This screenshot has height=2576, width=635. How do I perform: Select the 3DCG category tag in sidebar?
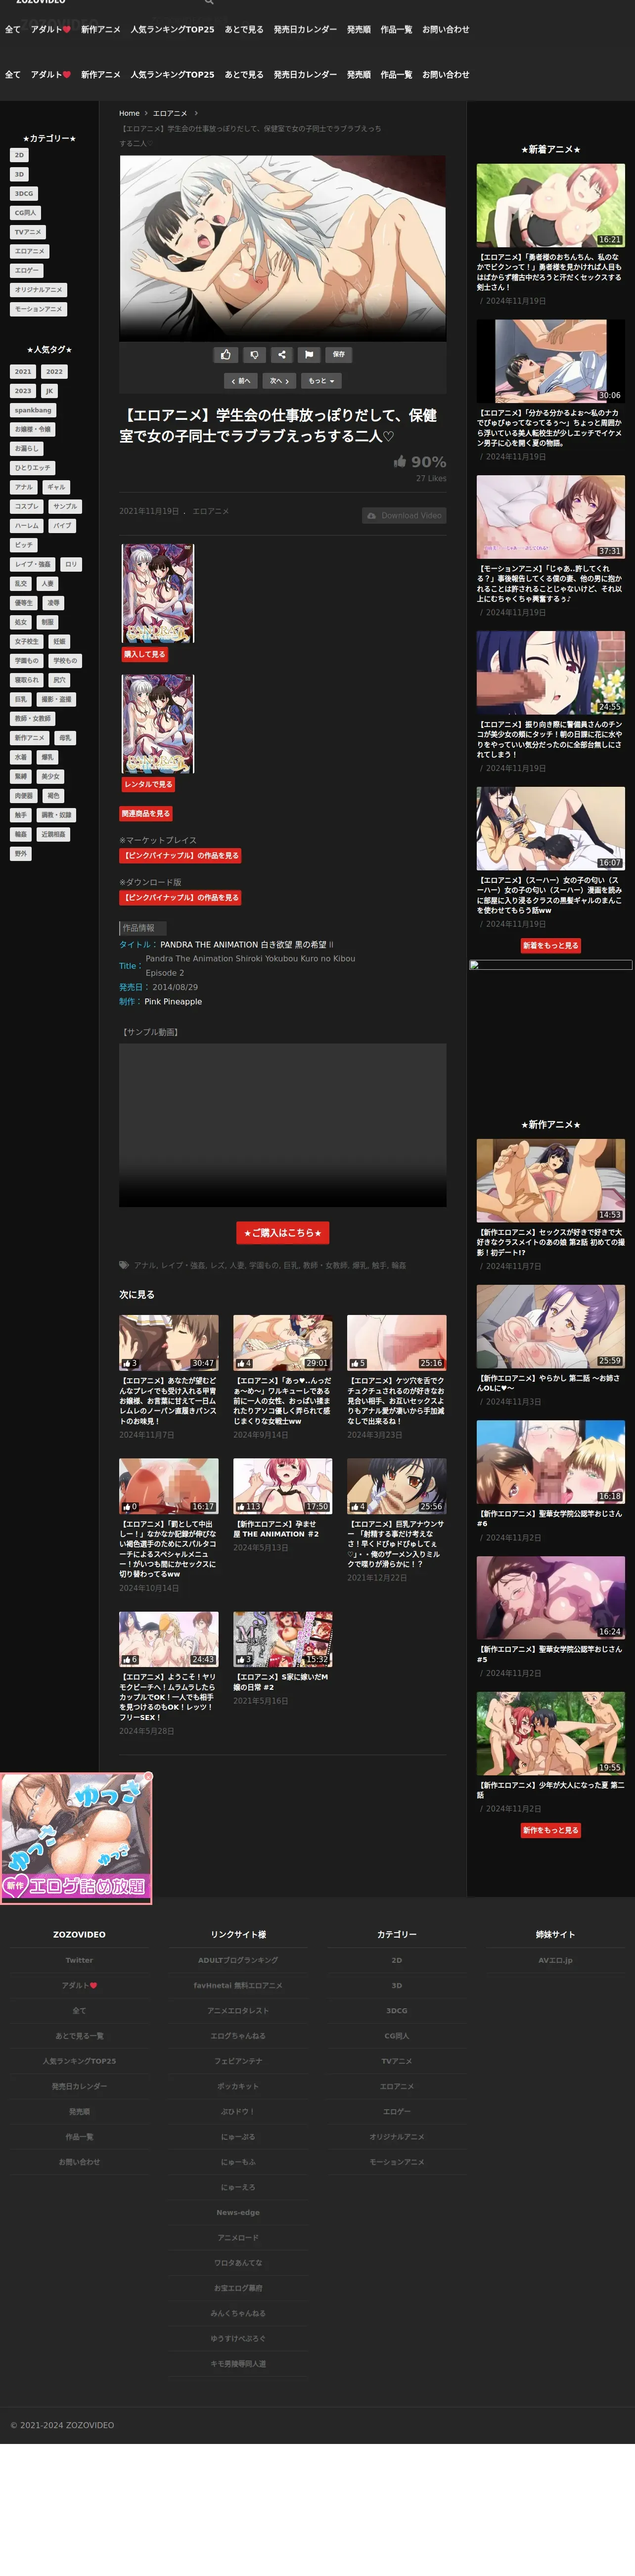tap(24, 194)
